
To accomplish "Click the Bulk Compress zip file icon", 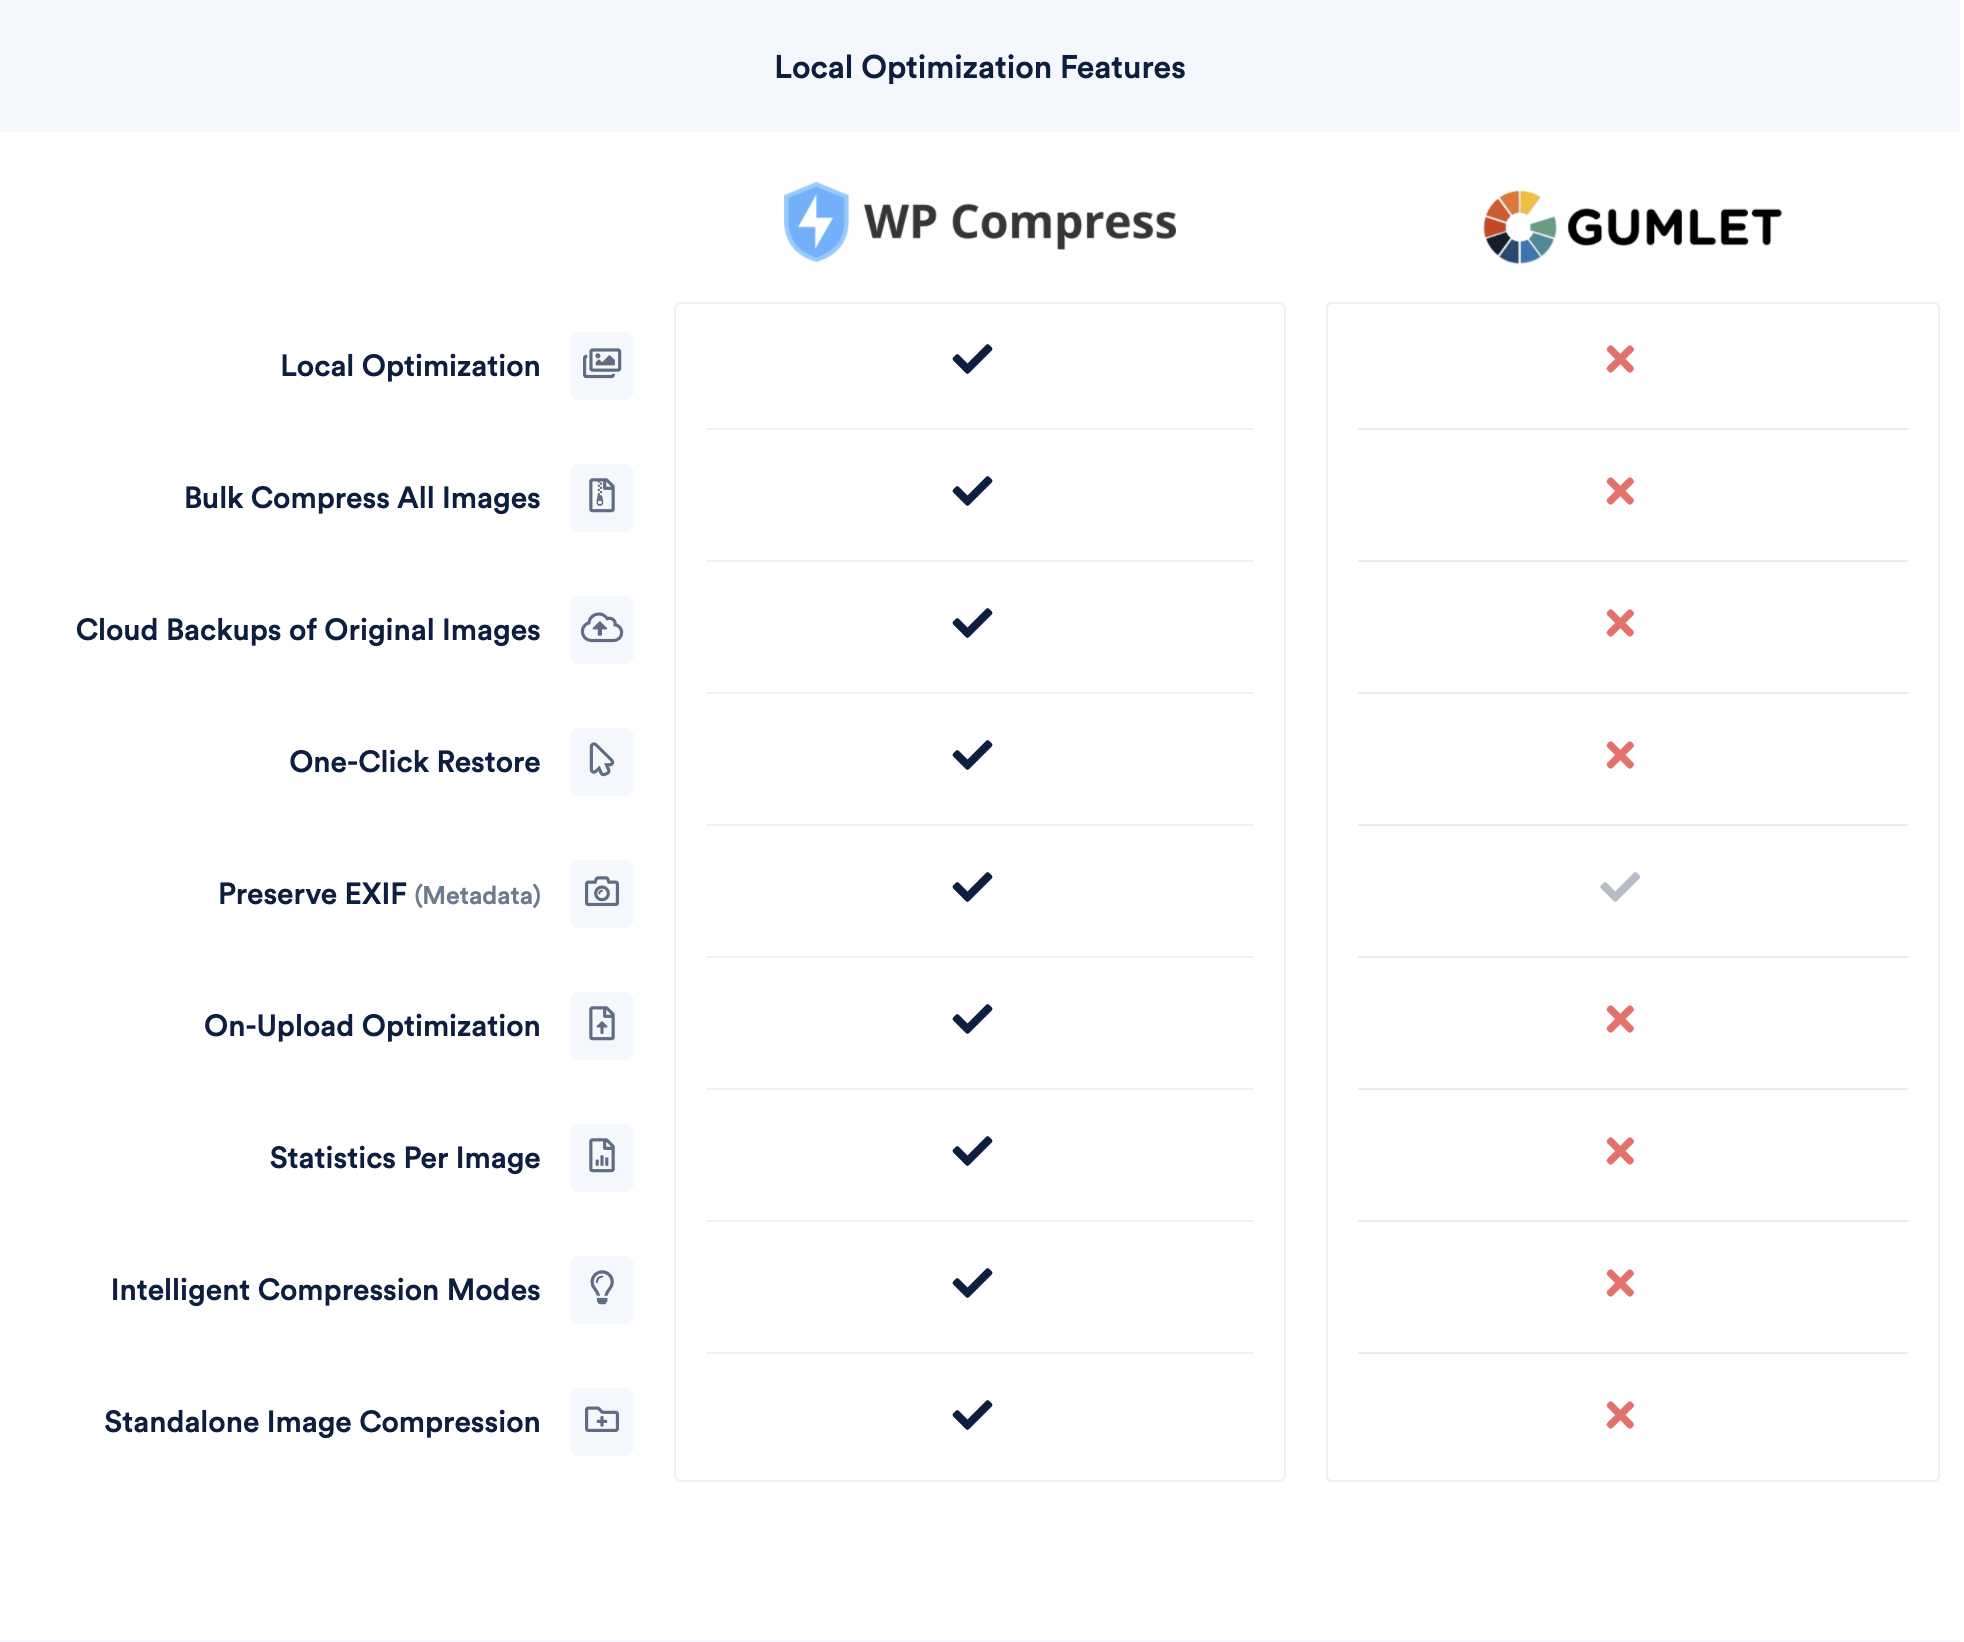I will tap(601, 496).
